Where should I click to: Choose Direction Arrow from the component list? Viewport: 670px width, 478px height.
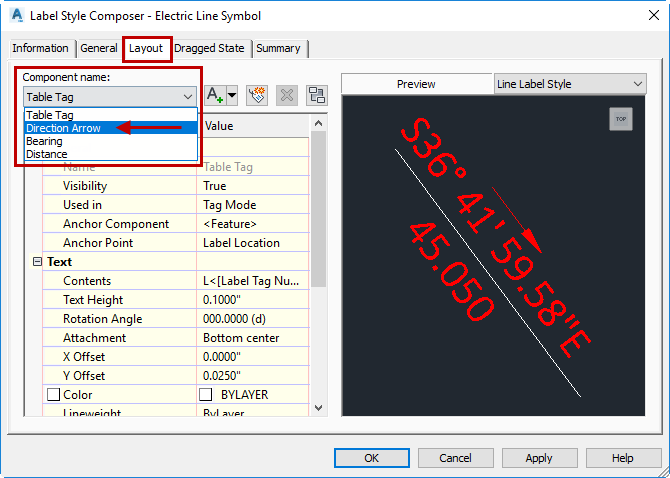point(111,128)
